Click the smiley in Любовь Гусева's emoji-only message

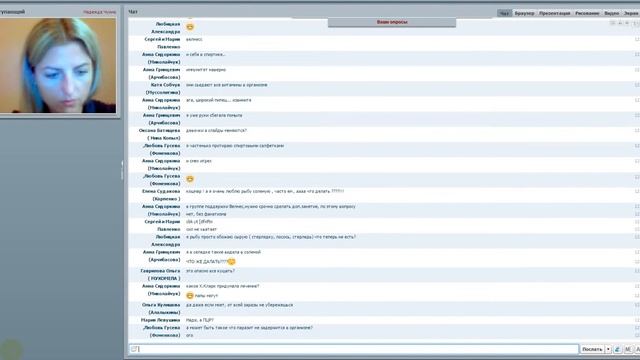click(190, 179)
